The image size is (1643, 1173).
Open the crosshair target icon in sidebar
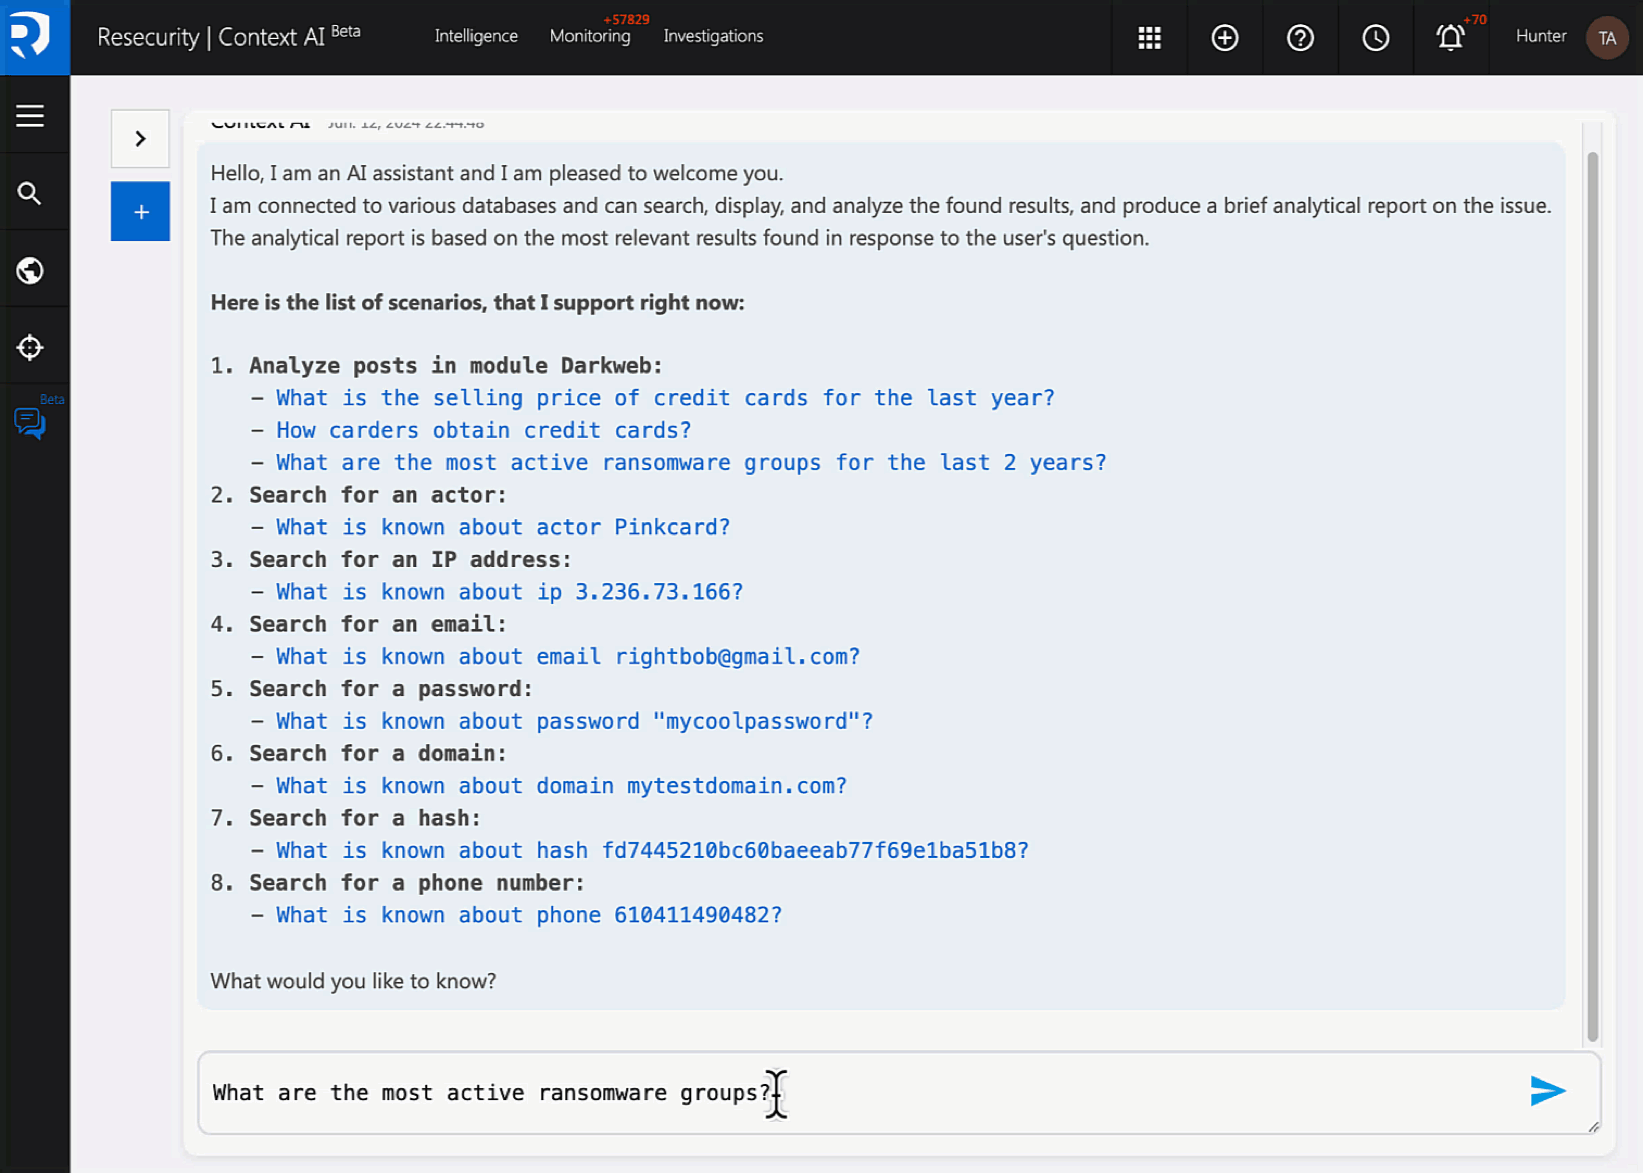pos(30,347)
